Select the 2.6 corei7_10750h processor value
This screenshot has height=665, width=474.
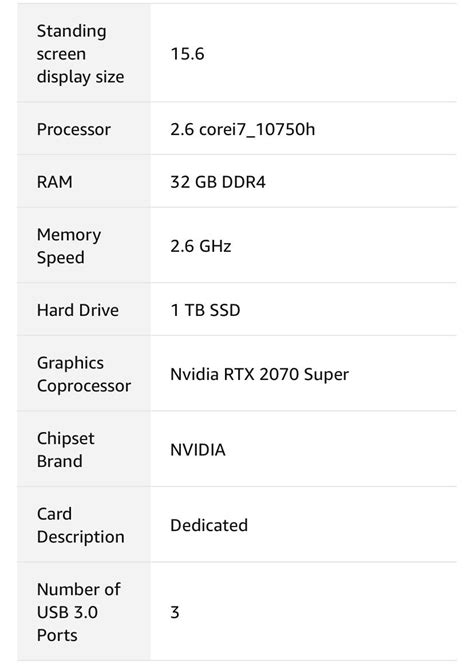point(243,129)
